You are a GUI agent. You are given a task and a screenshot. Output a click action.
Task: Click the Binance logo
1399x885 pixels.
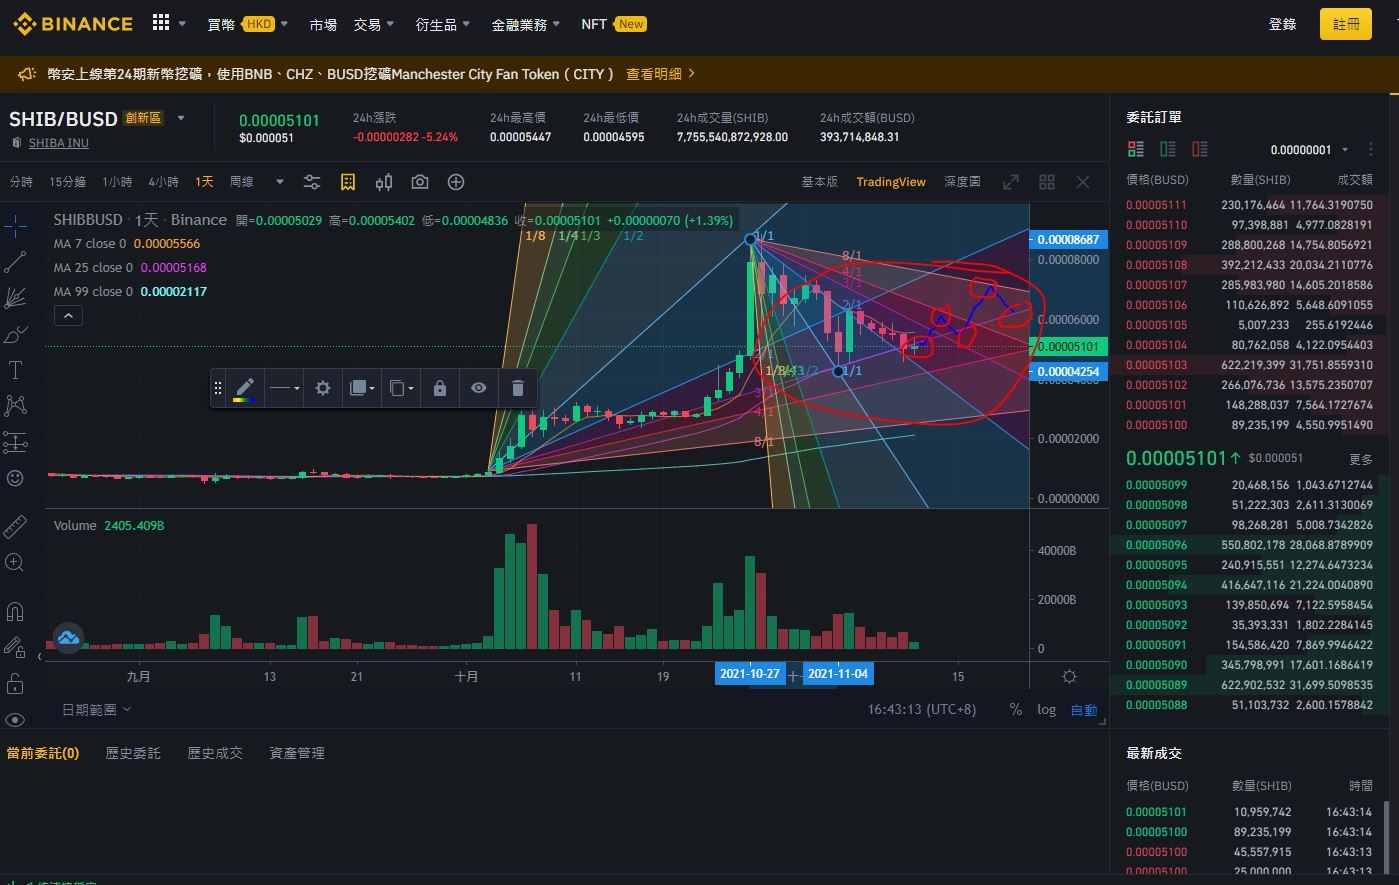[x=73, y=24]
